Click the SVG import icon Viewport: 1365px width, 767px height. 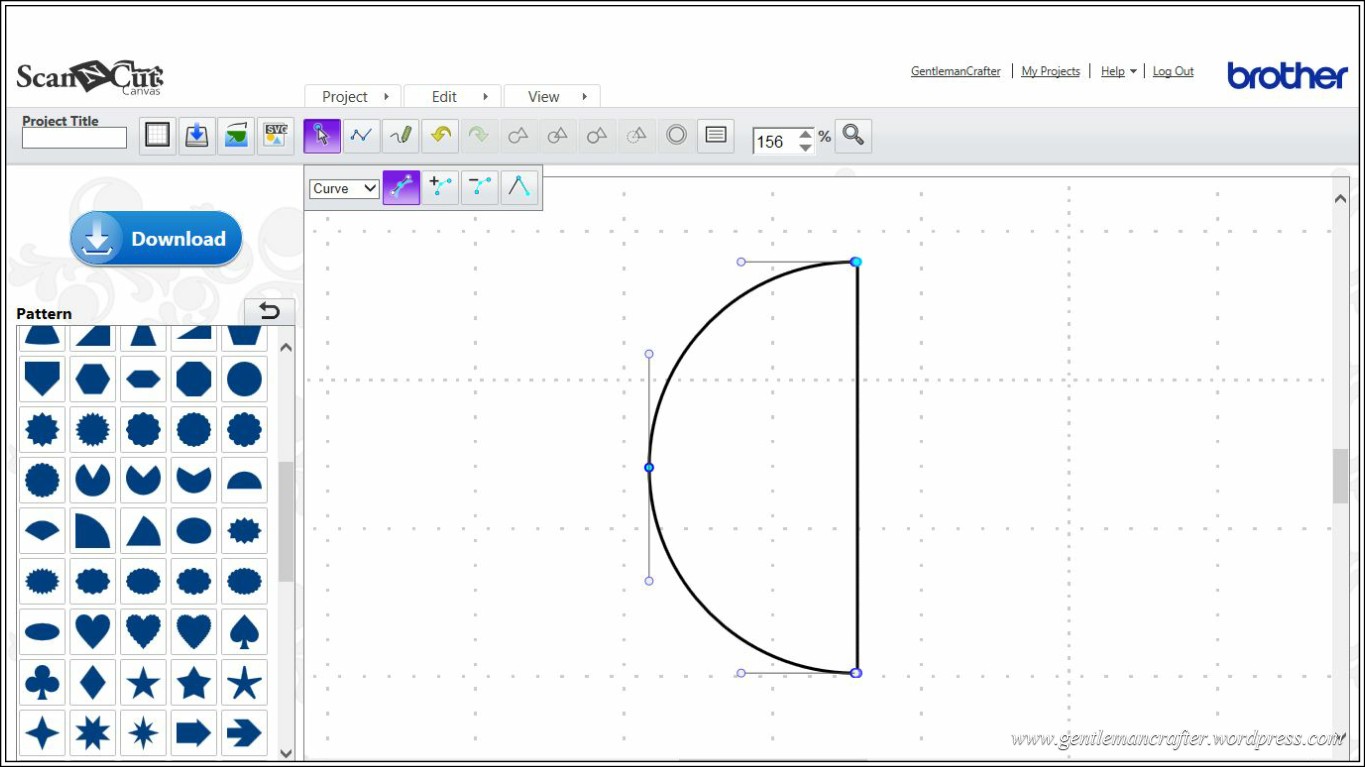pyautogui.click(x=275, y=136)
